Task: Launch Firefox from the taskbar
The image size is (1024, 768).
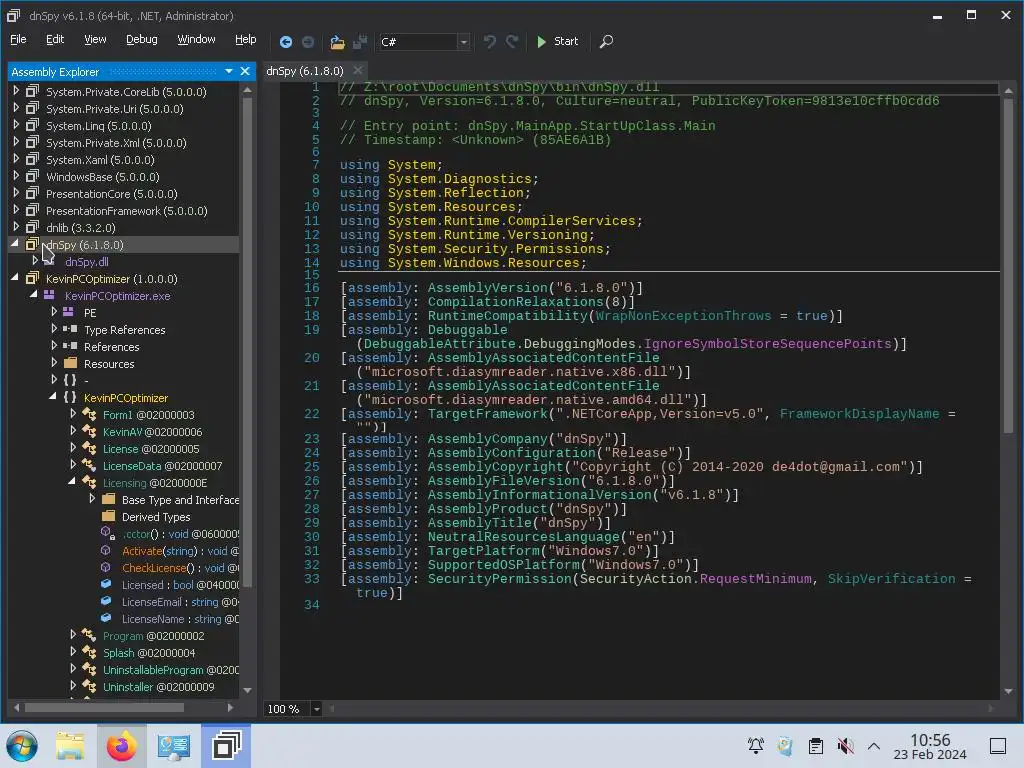Action: (121, 746)
